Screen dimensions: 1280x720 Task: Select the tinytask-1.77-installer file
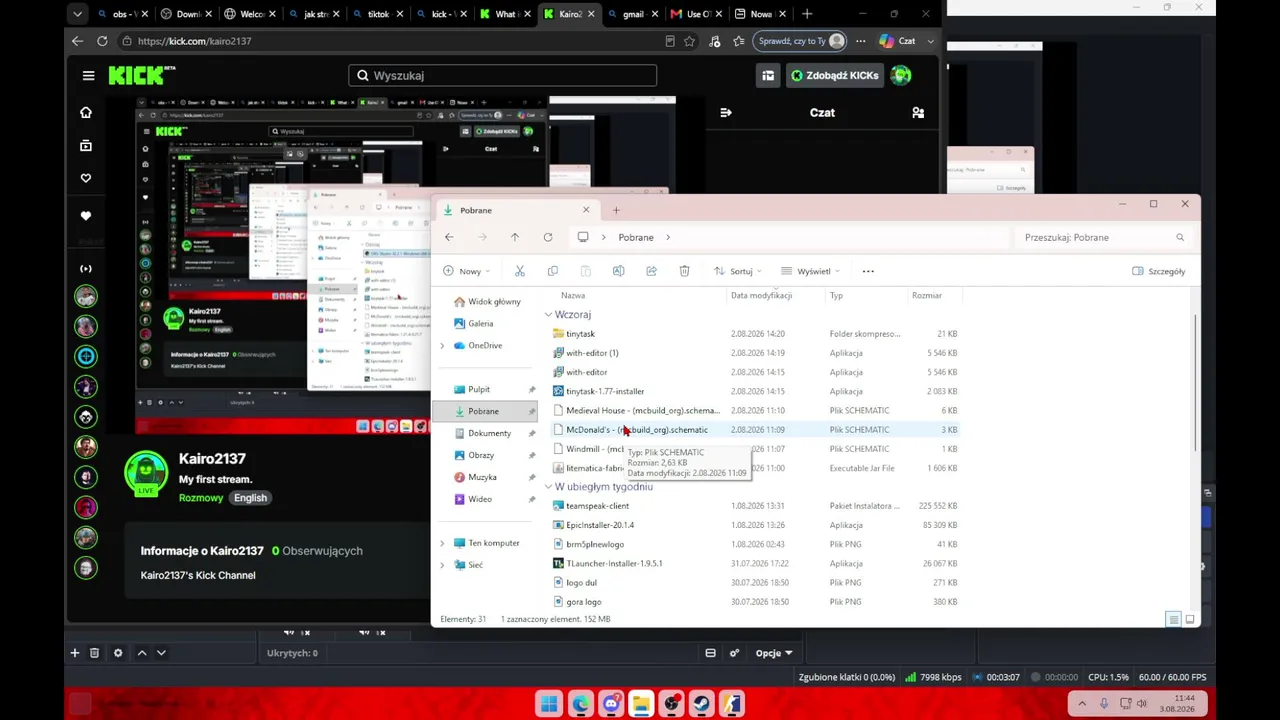pos(755,391)
